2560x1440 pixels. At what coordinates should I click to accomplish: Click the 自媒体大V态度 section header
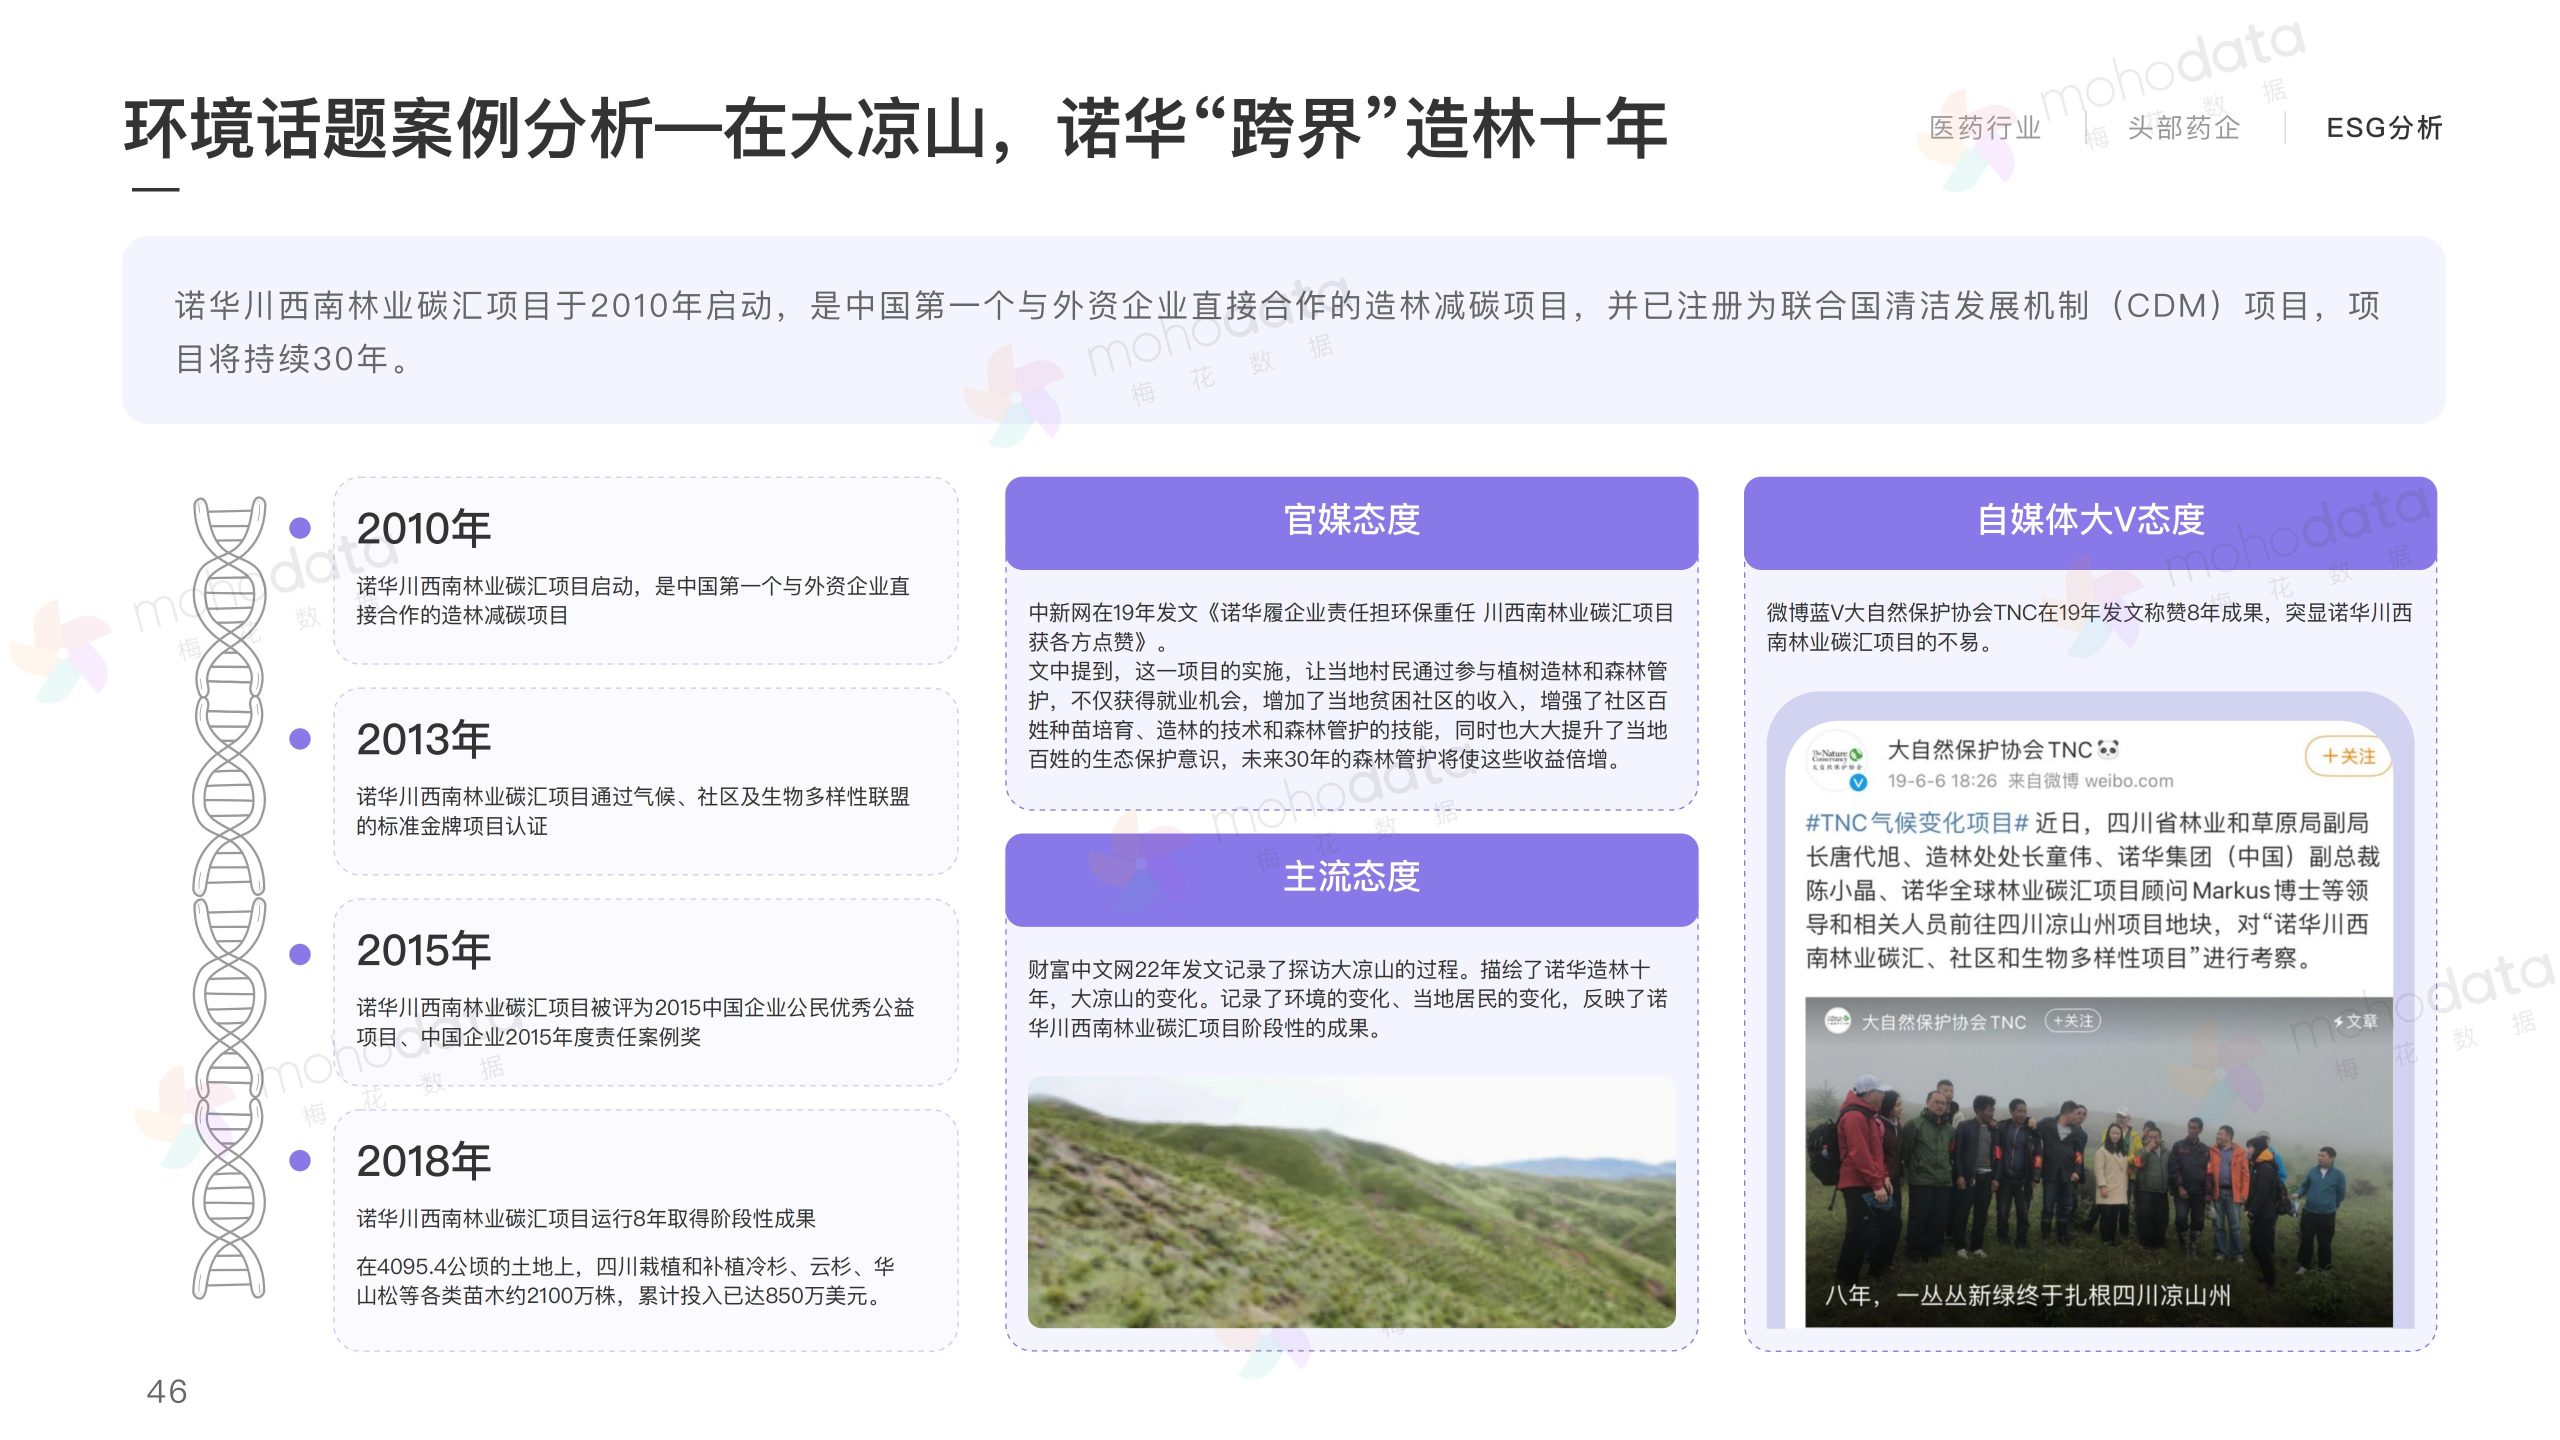point(2090,521)
